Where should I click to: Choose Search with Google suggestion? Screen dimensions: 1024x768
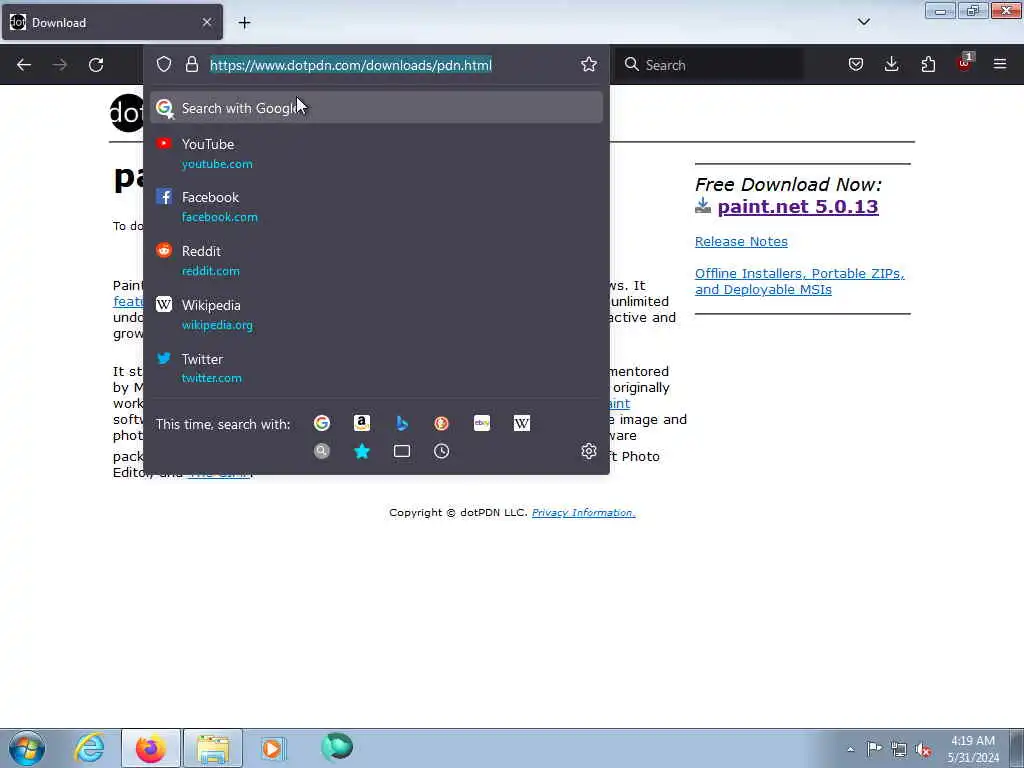click(x=376, y=108)
